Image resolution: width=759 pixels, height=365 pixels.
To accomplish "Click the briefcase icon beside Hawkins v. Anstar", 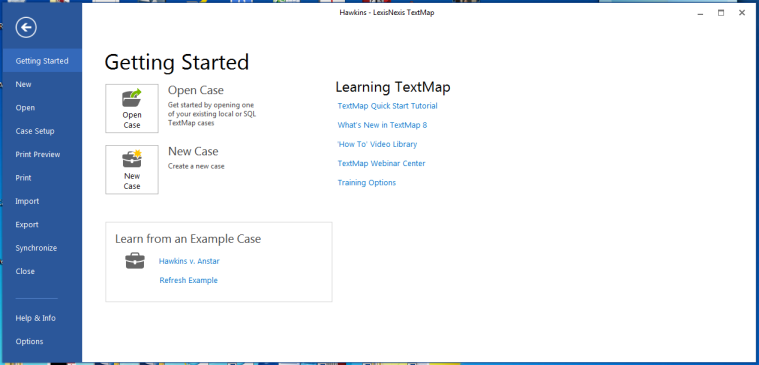I will [135, 261].
